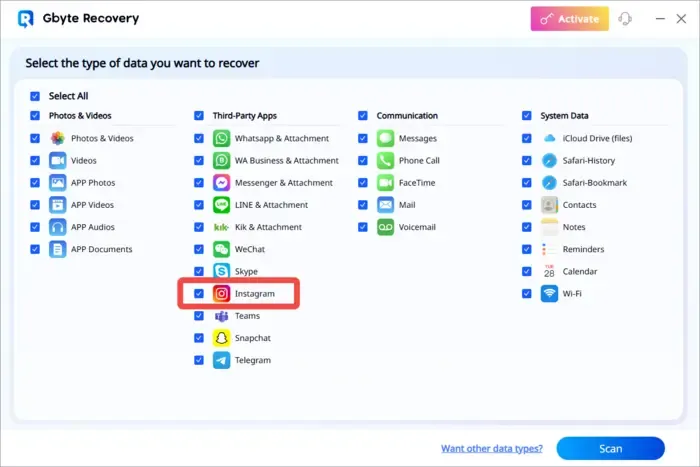
Task: Click the 'Skype' label
Action: pyautogui.click(x=246, y=271)
